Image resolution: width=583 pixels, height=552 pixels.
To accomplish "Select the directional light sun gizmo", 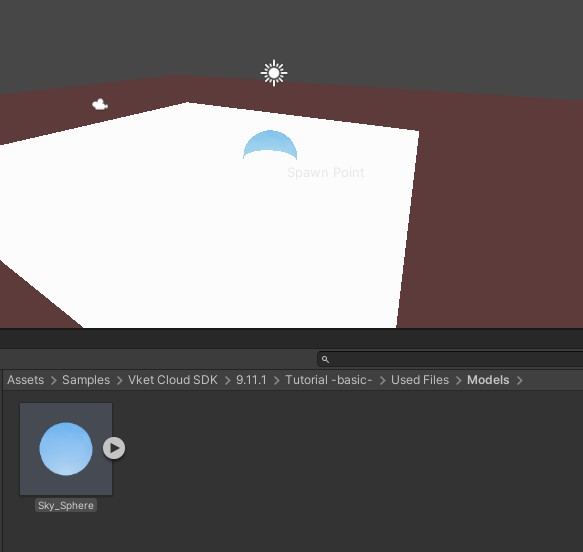I will point(274,73).
